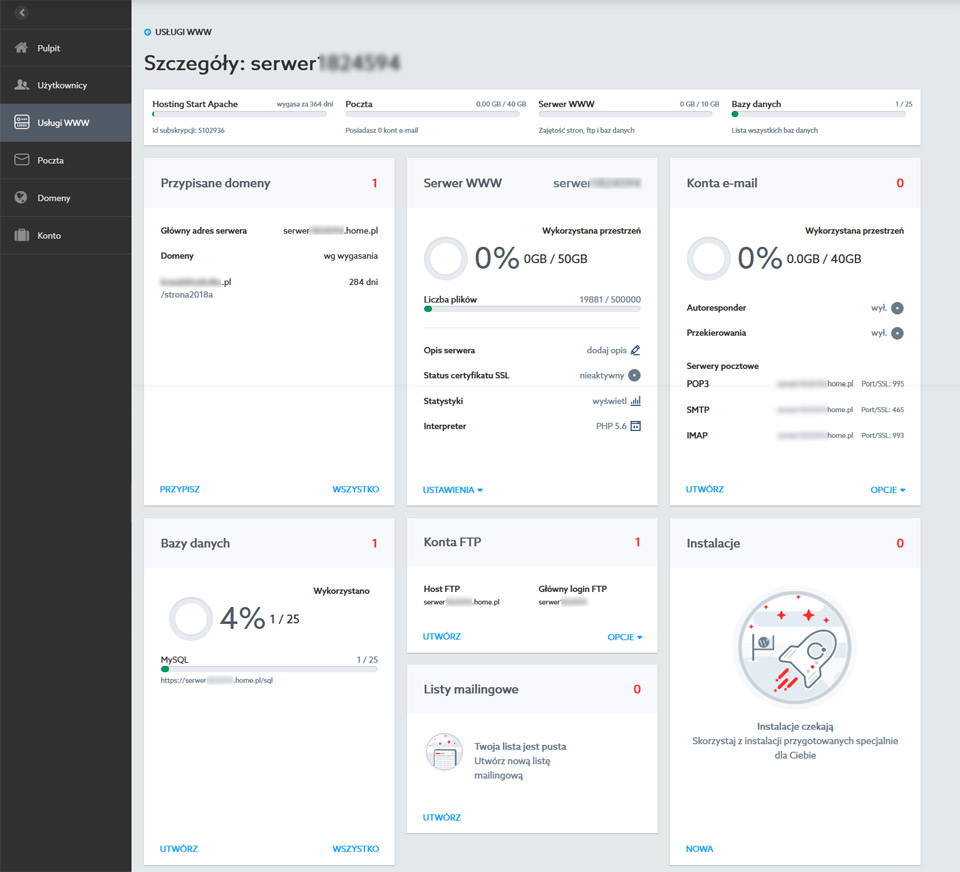Click the Serwer WWW usage ring chart

pyautogui.click(x=446, y=258)
